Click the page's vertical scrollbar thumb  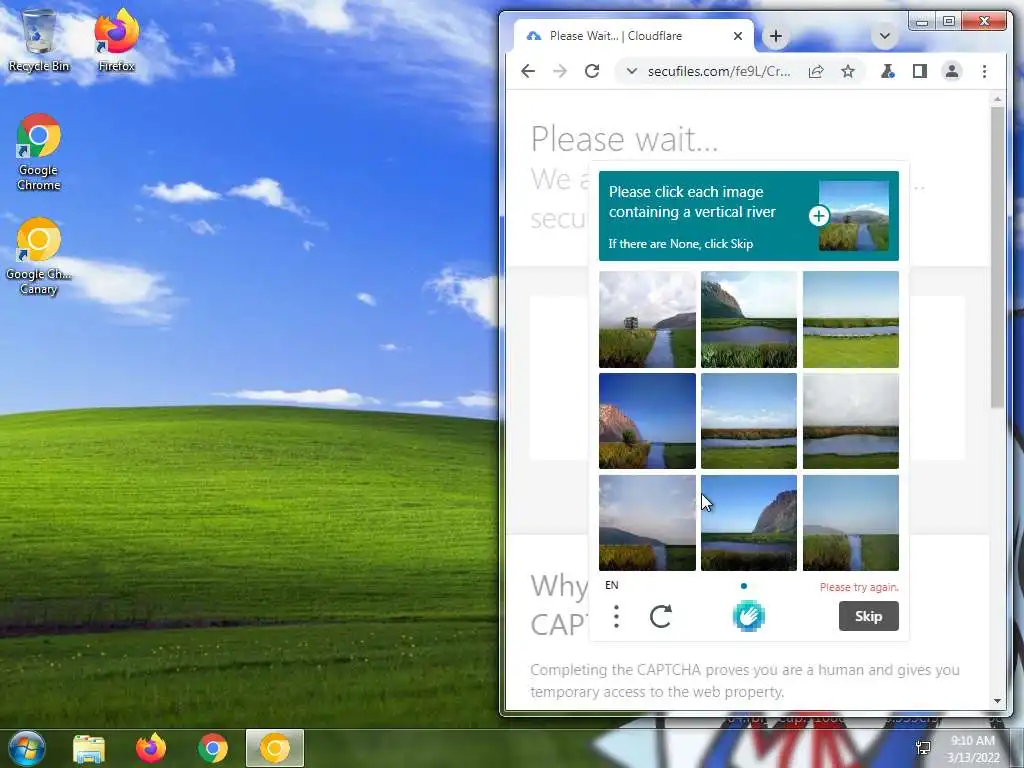pos(997,257)
